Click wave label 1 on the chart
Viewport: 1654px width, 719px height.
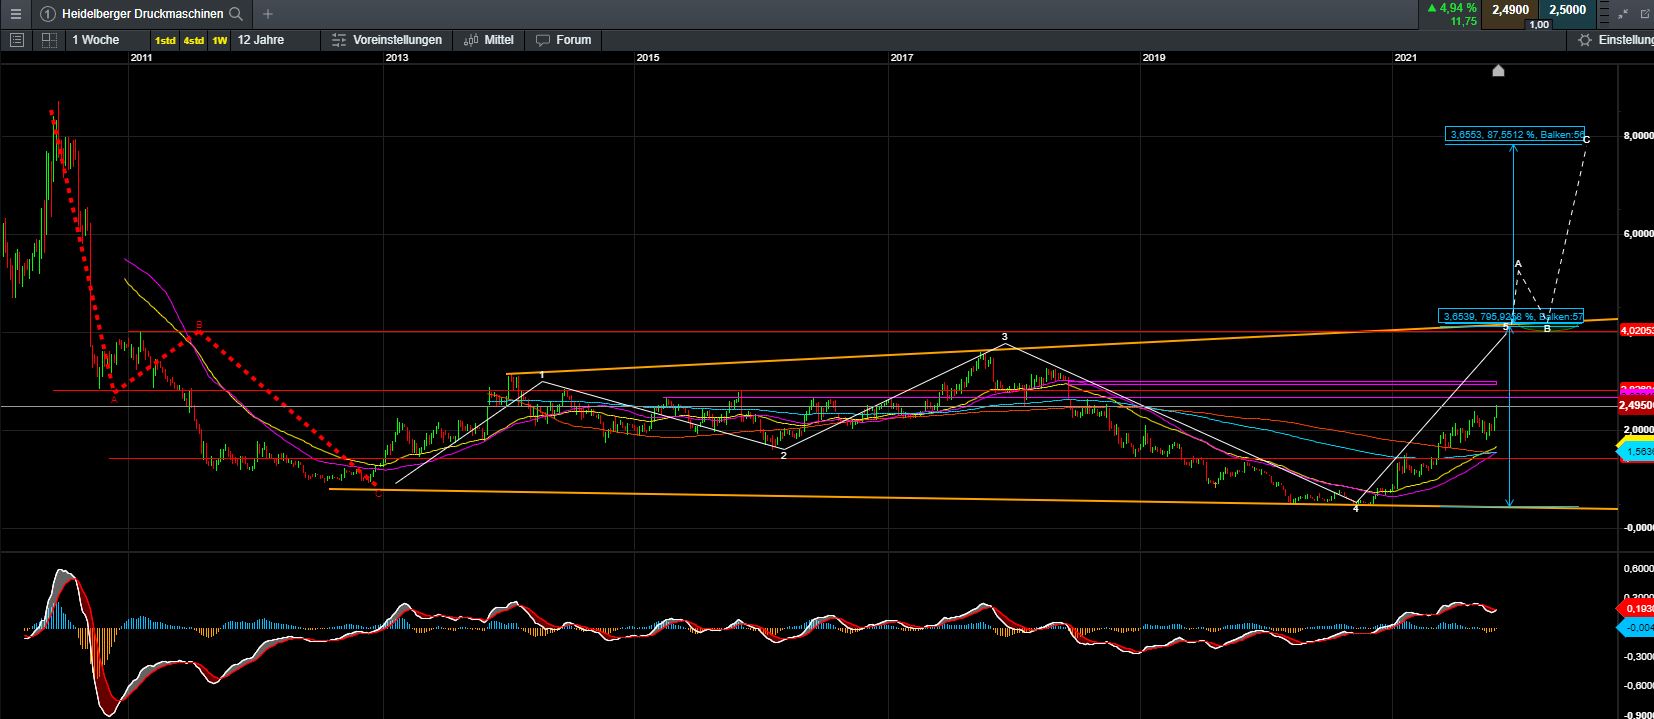[x=542, y=375]
